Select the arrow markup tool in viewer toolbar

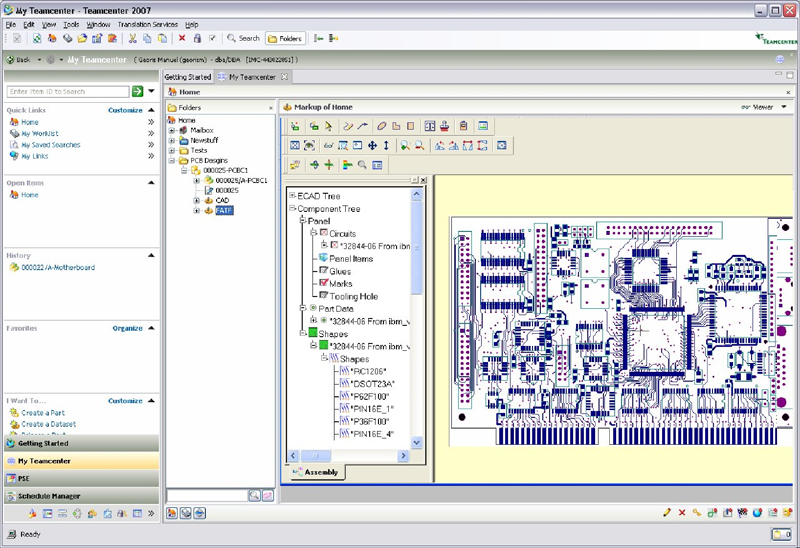362,126
